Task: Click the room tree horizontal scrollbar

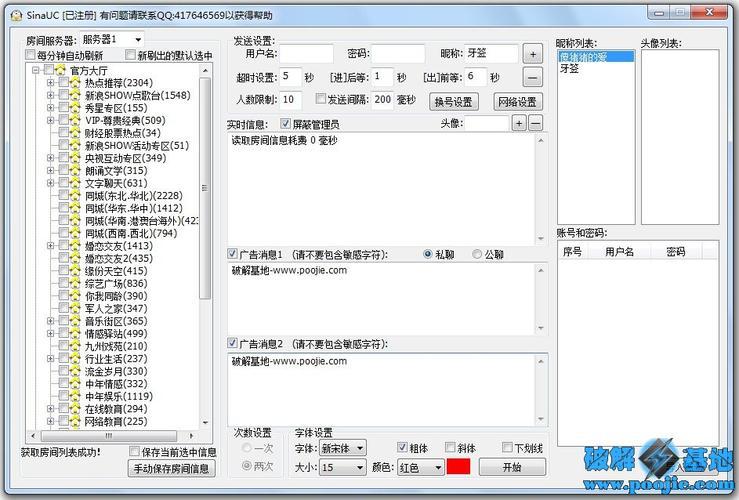Action: click(x=109, y=436)
